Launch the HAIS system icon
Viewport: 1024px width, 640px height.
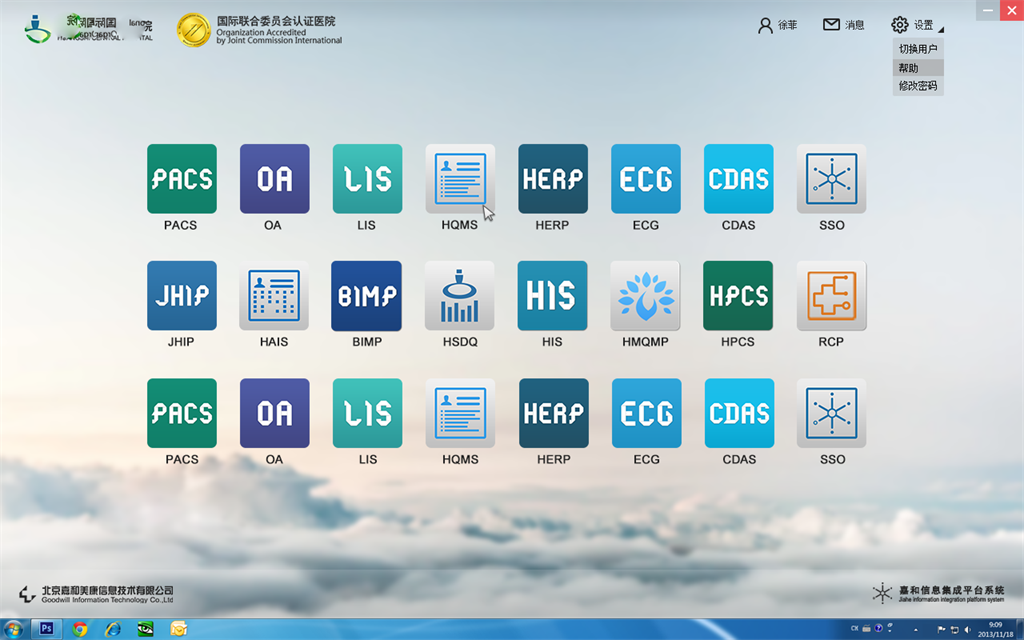tap(274, 296)
